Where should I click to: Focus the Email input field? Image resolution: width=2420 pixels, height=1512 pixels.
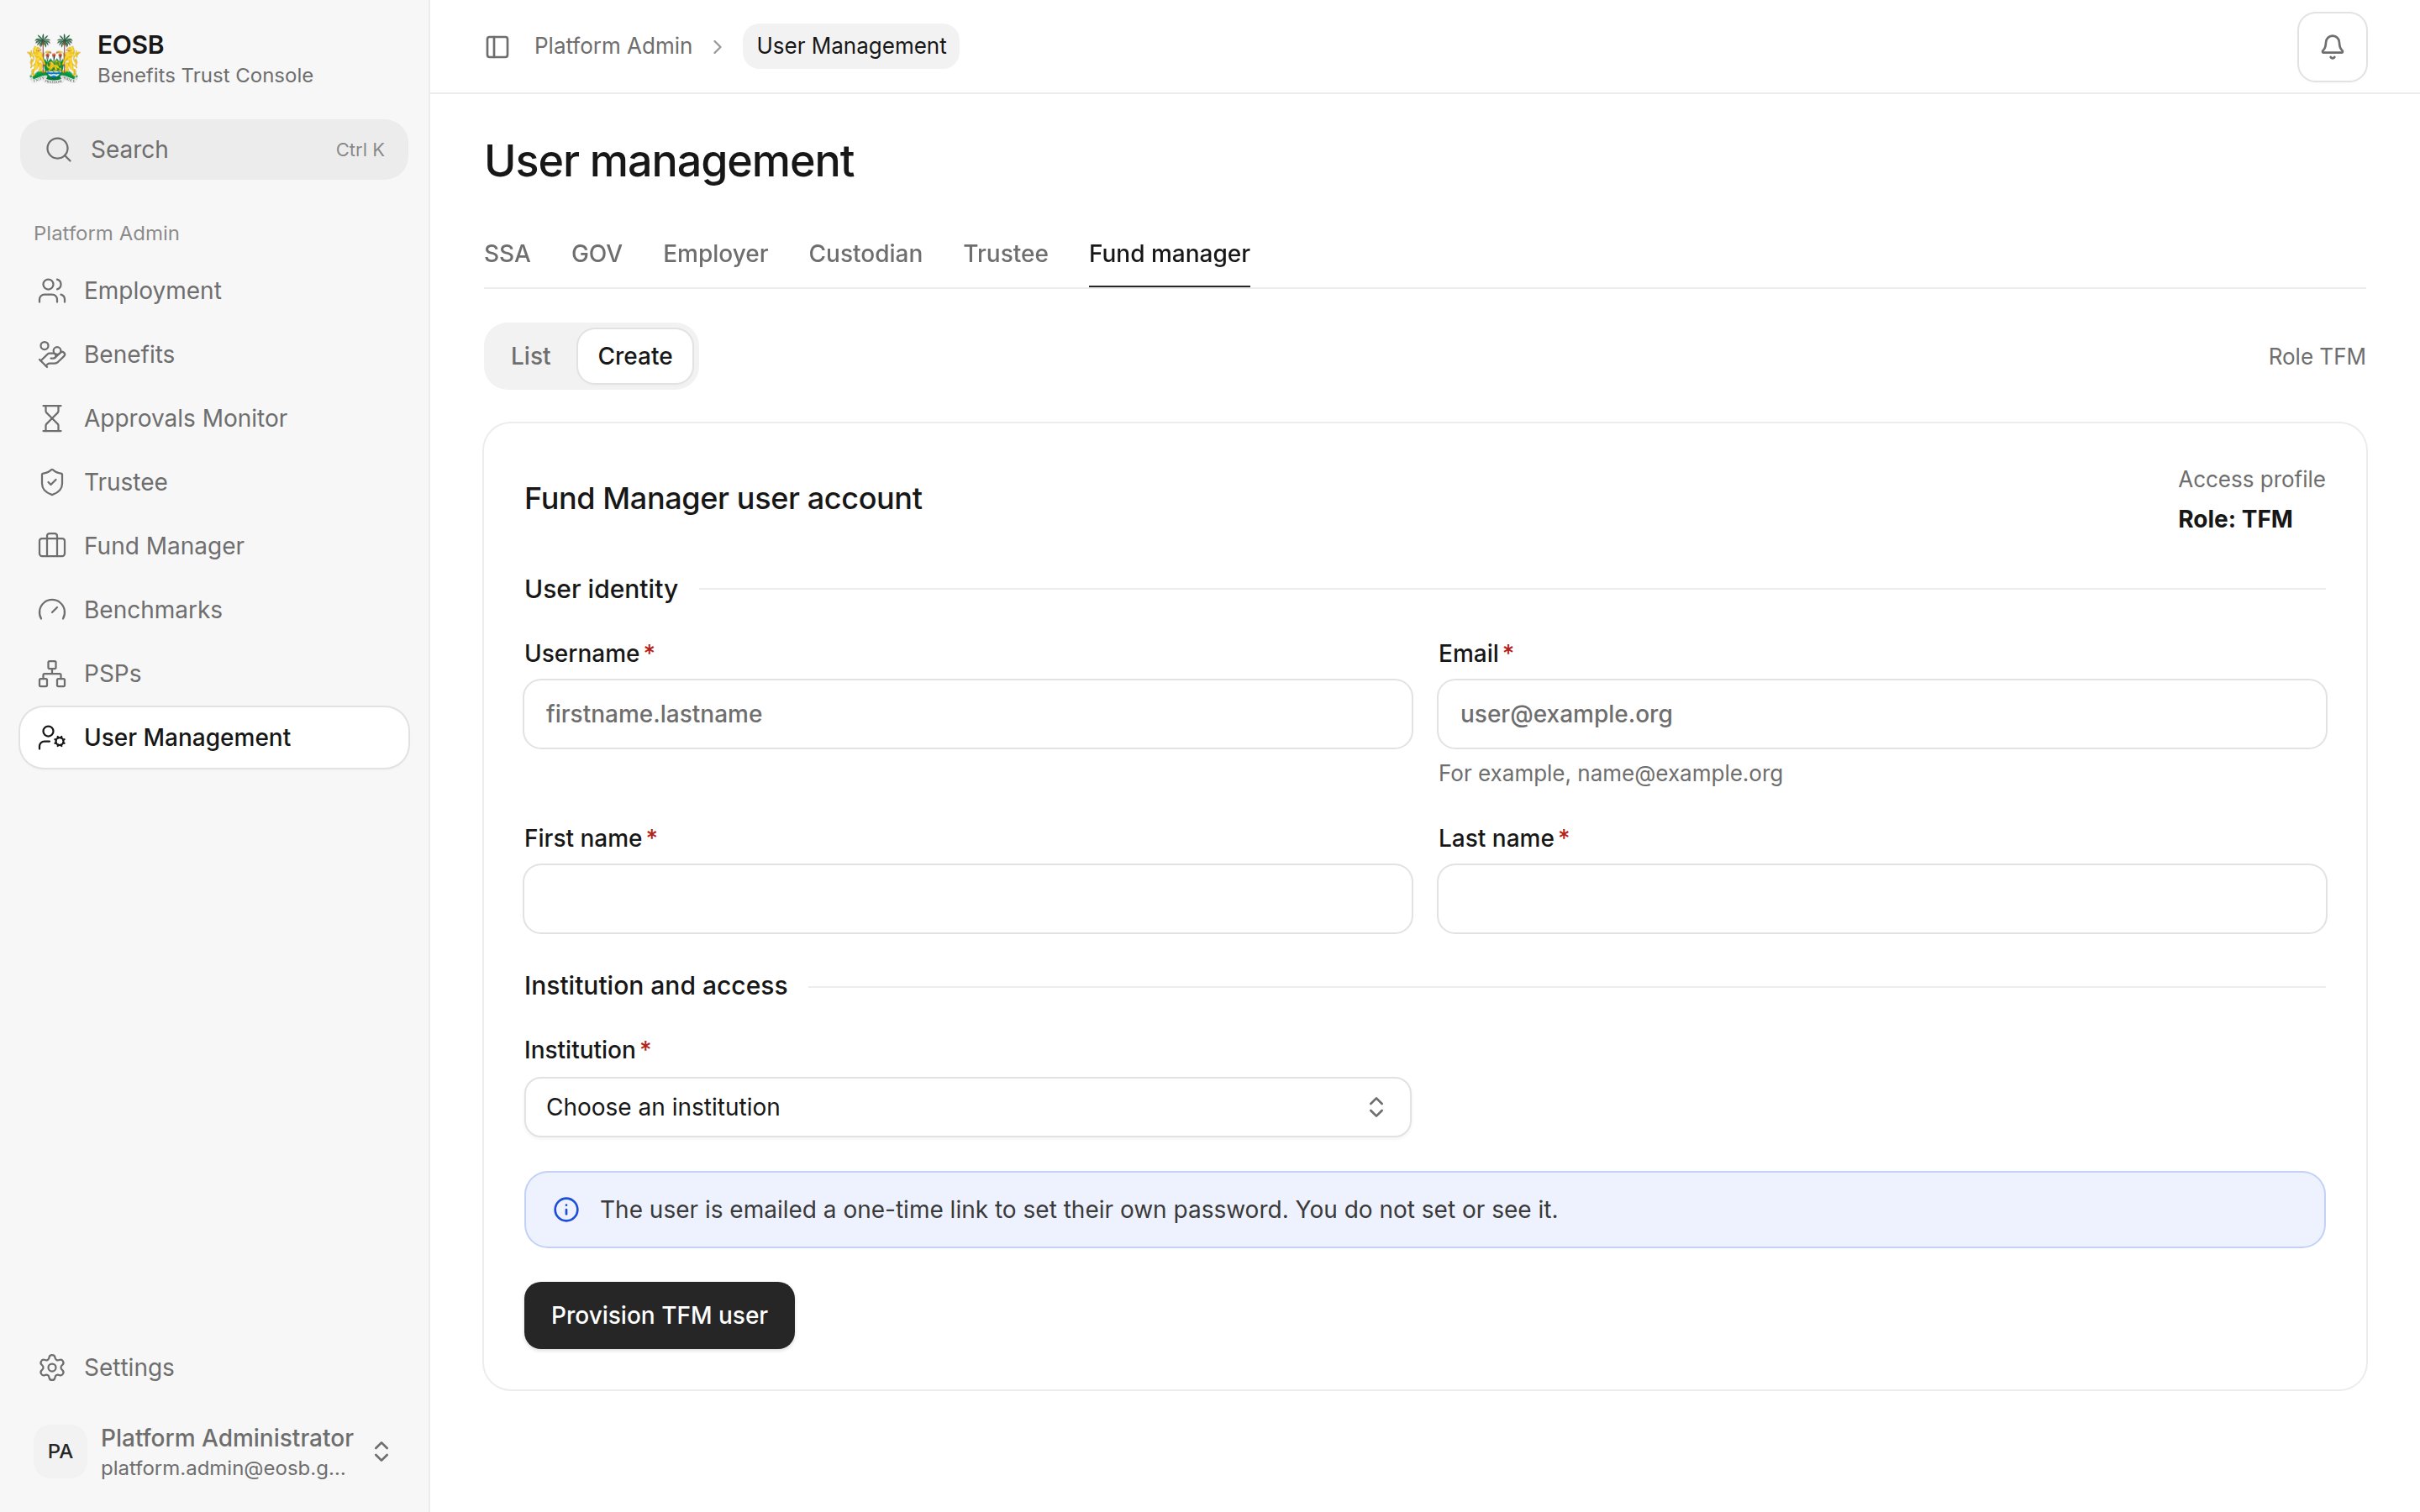pos(1881,714)
